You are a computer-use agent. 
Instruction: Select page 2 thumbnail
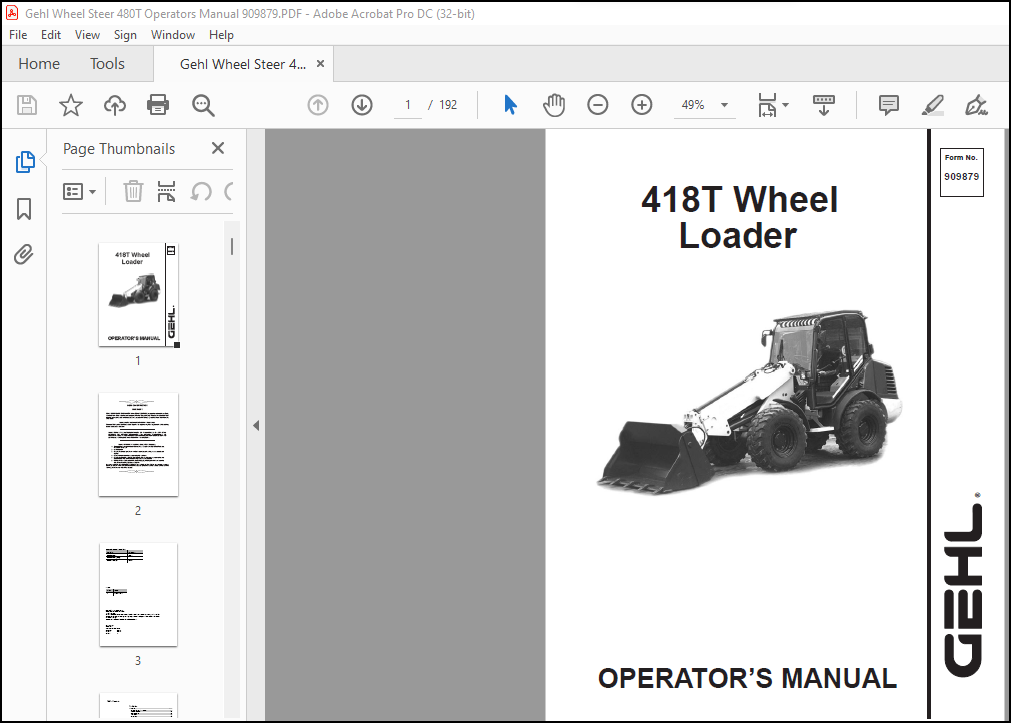point(139,444)
